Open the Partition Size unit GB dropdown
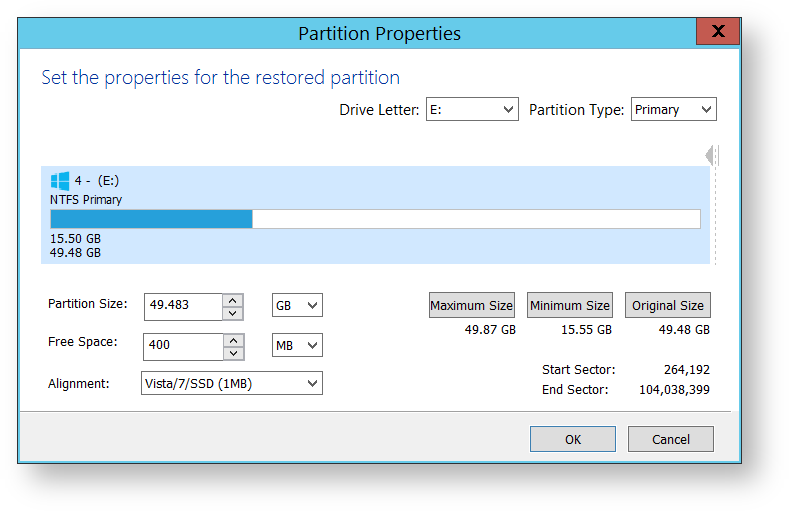 coord(297,305)
